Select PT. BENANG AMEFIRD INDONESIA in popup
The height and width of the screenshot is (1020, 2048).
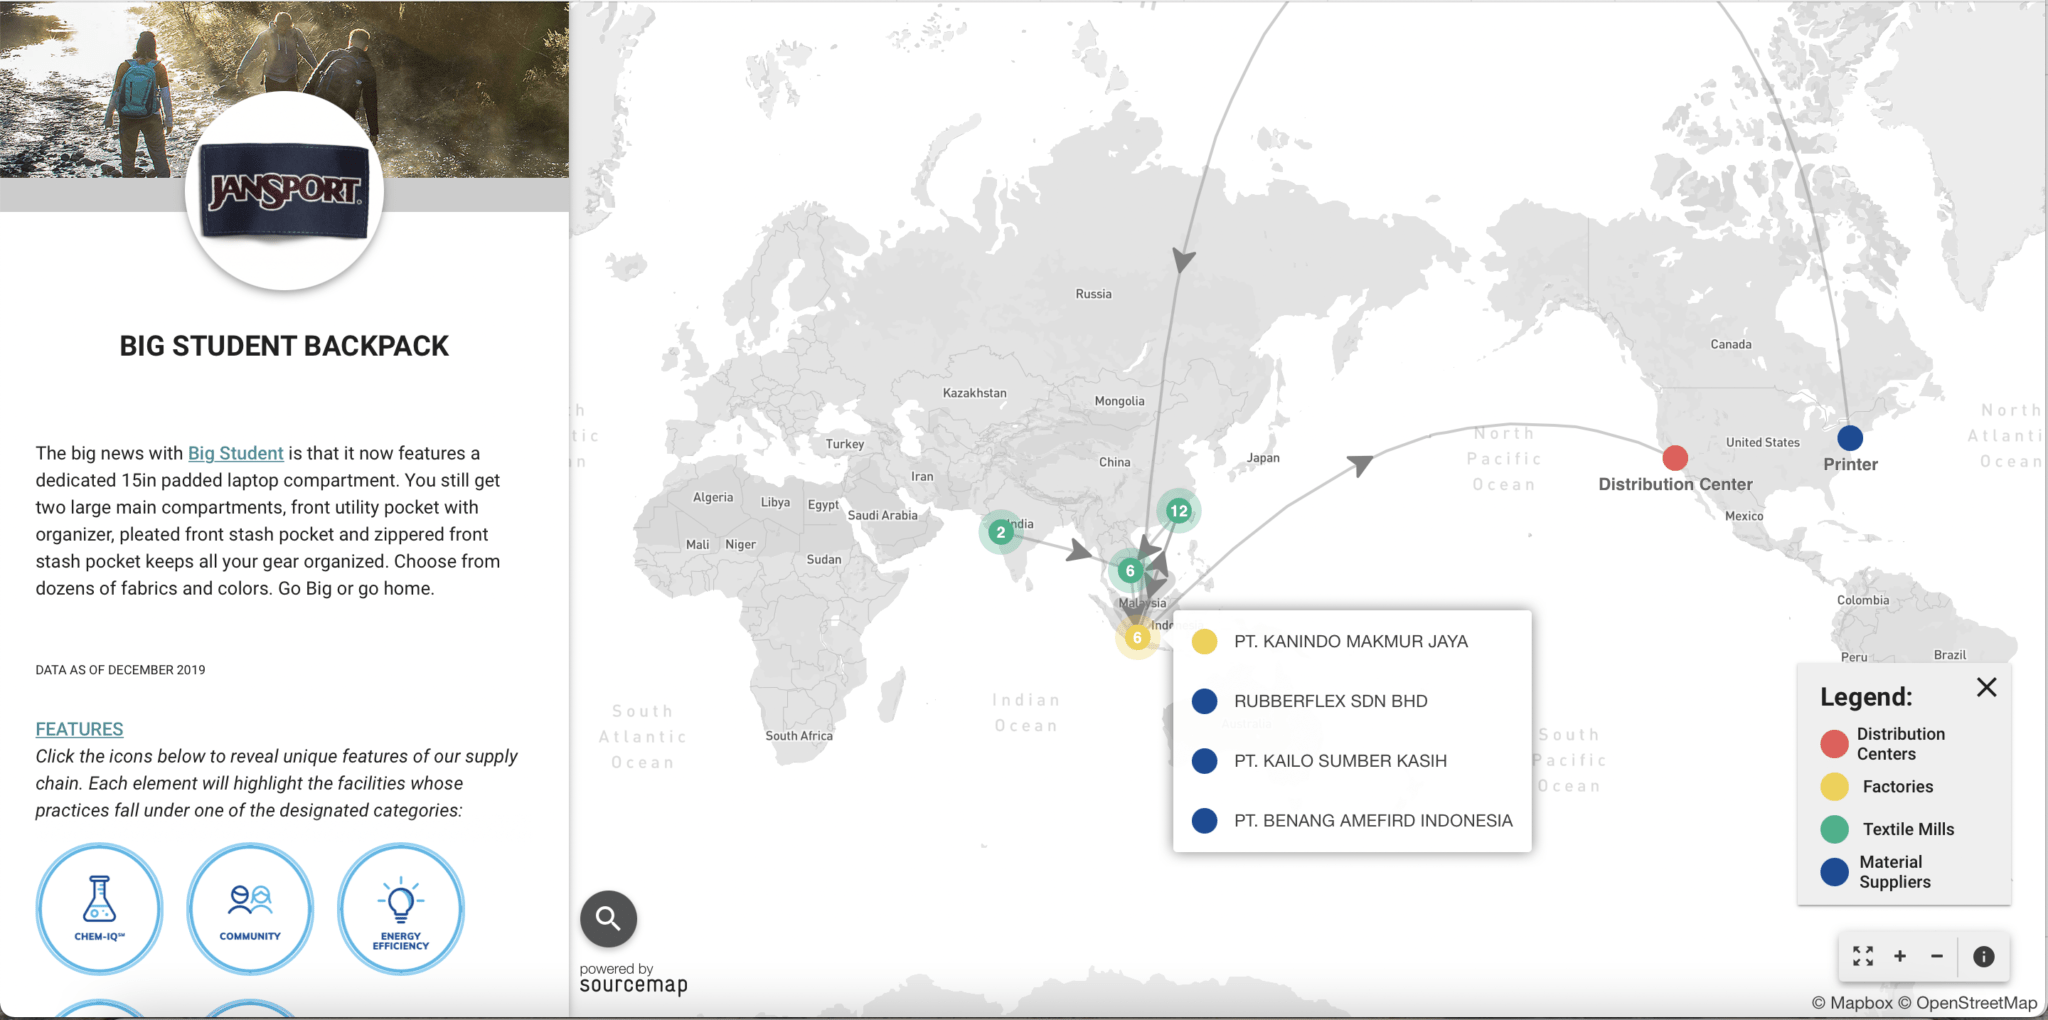[1352, 821]
